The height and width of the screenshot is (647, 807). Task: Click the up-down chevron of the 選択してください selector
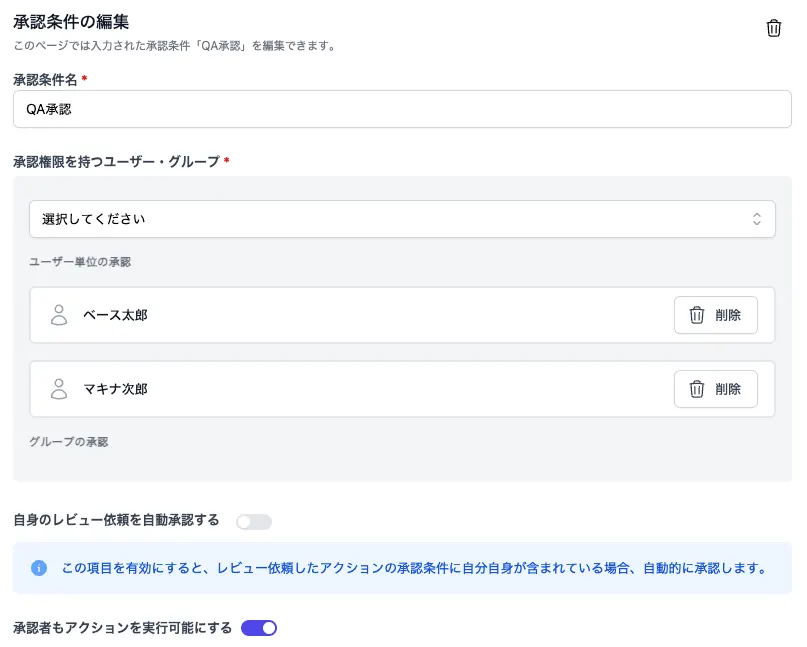tap(756, 219)
